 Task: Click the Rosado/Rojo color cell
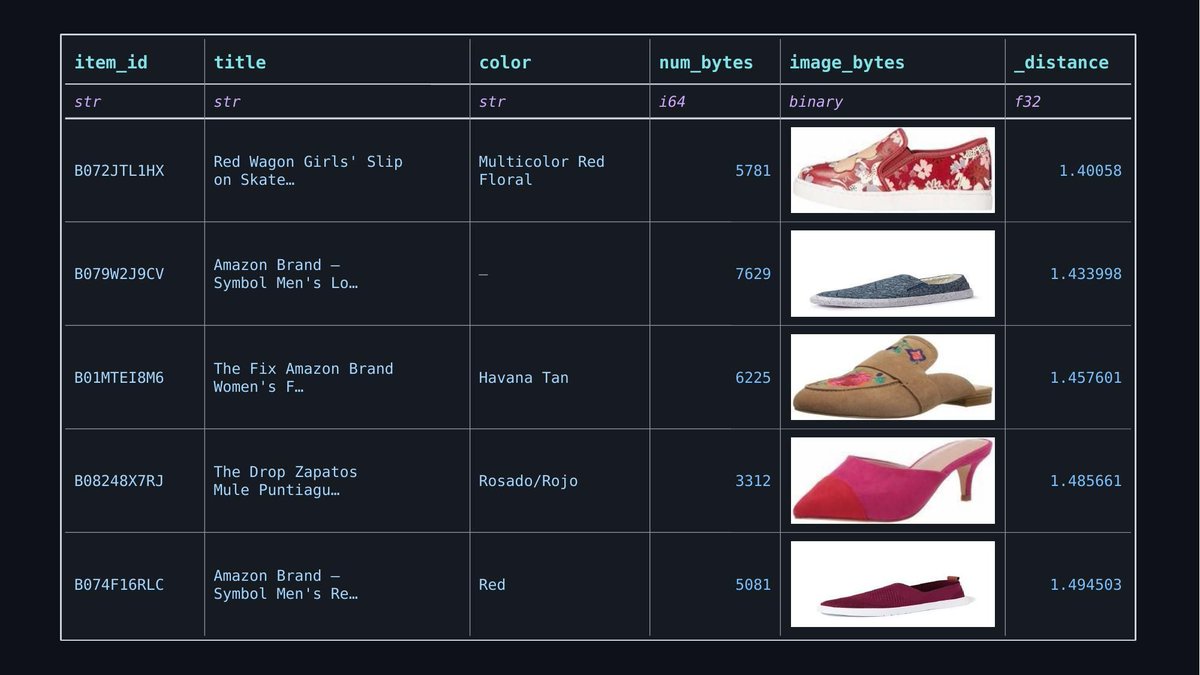click(x=528, y=481)
